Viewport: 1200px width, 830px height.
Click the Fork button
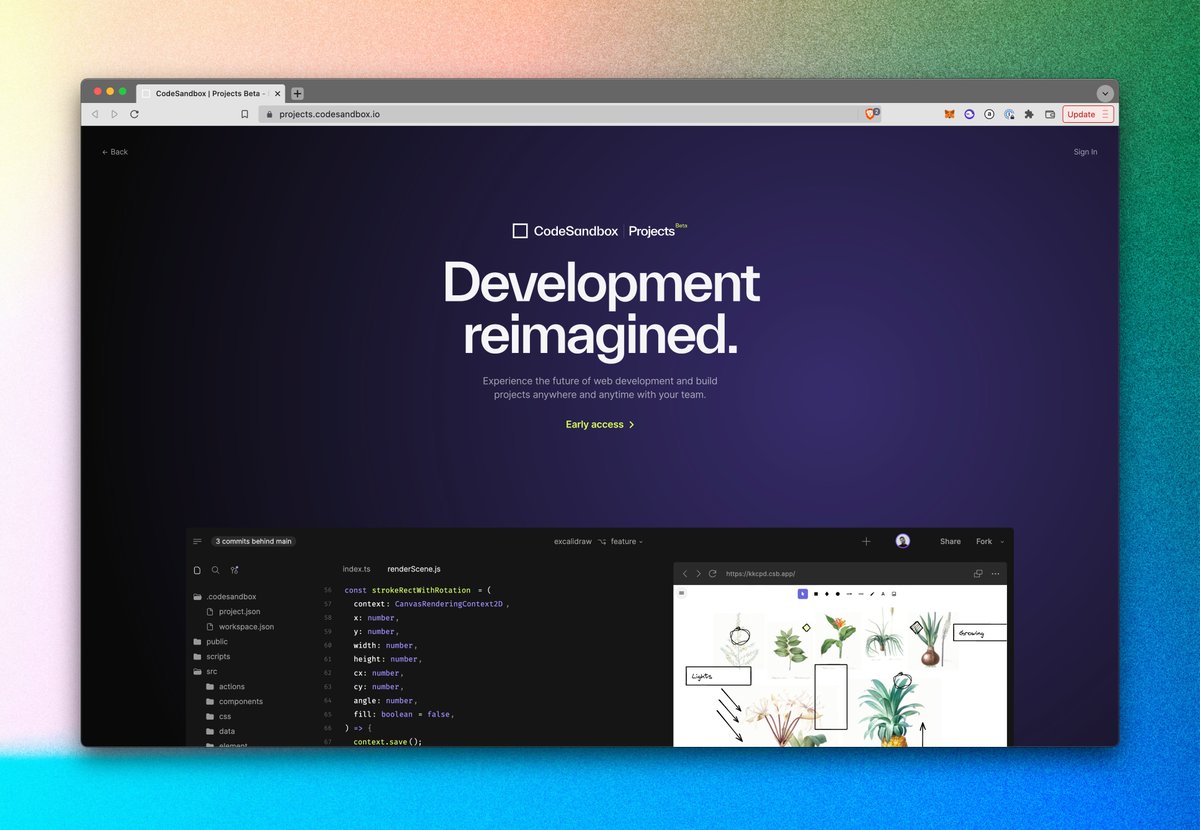pos(984,541)
